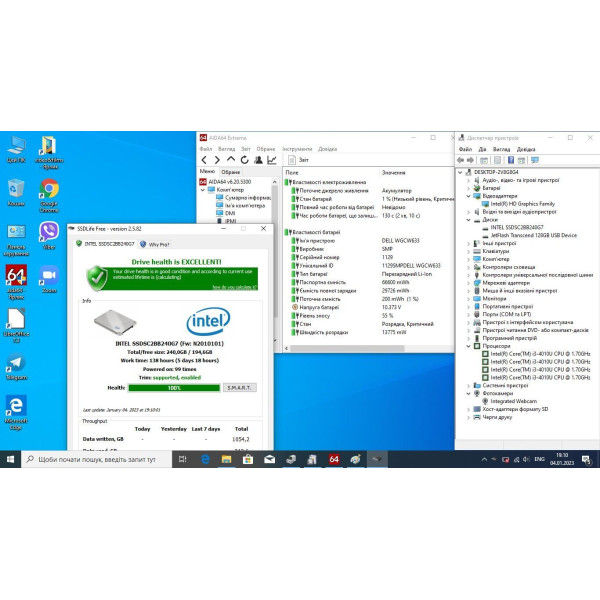This screenshot has width=600, height=600.
Task: Switch to Why Pro? tab in SSDLife
Action: pyautogui.click(x=155, y=244)
